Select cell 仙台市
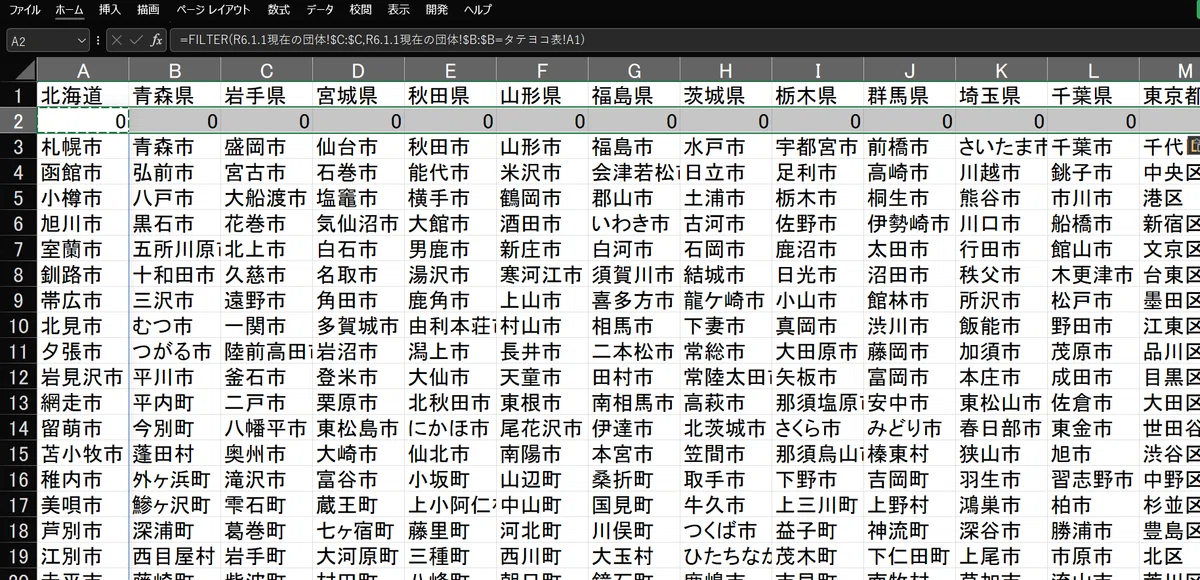Viewport: 1200px width, 580px height. click(358, 147)
